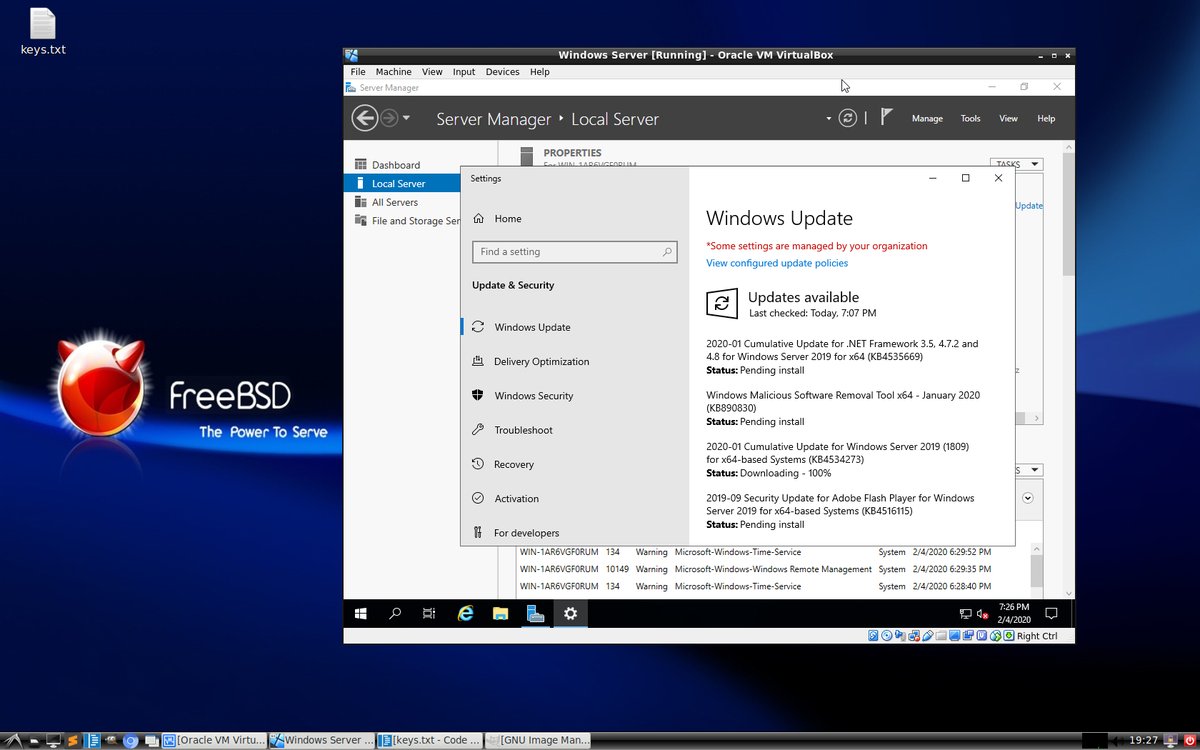The image size is (1200, 750).
Task: Click the Chromium launcher in the bottom panel
Action: [130, 741]
